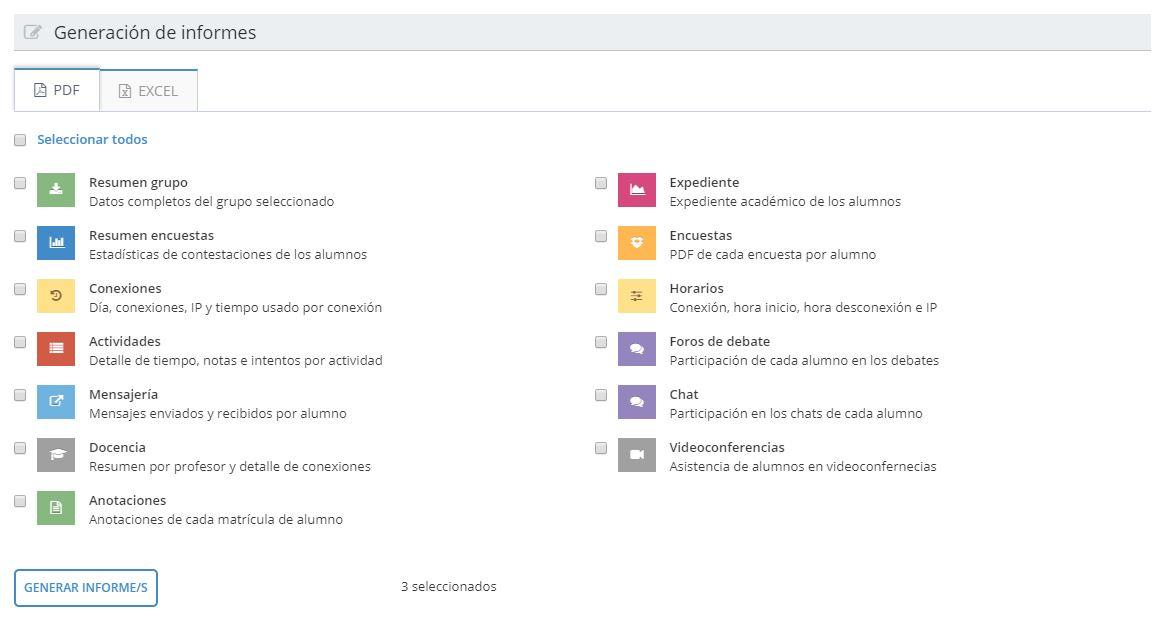Tick the Mensajería checkbox
The image size is (1170, 642).
pyautogui.click(x=20, y=395)
